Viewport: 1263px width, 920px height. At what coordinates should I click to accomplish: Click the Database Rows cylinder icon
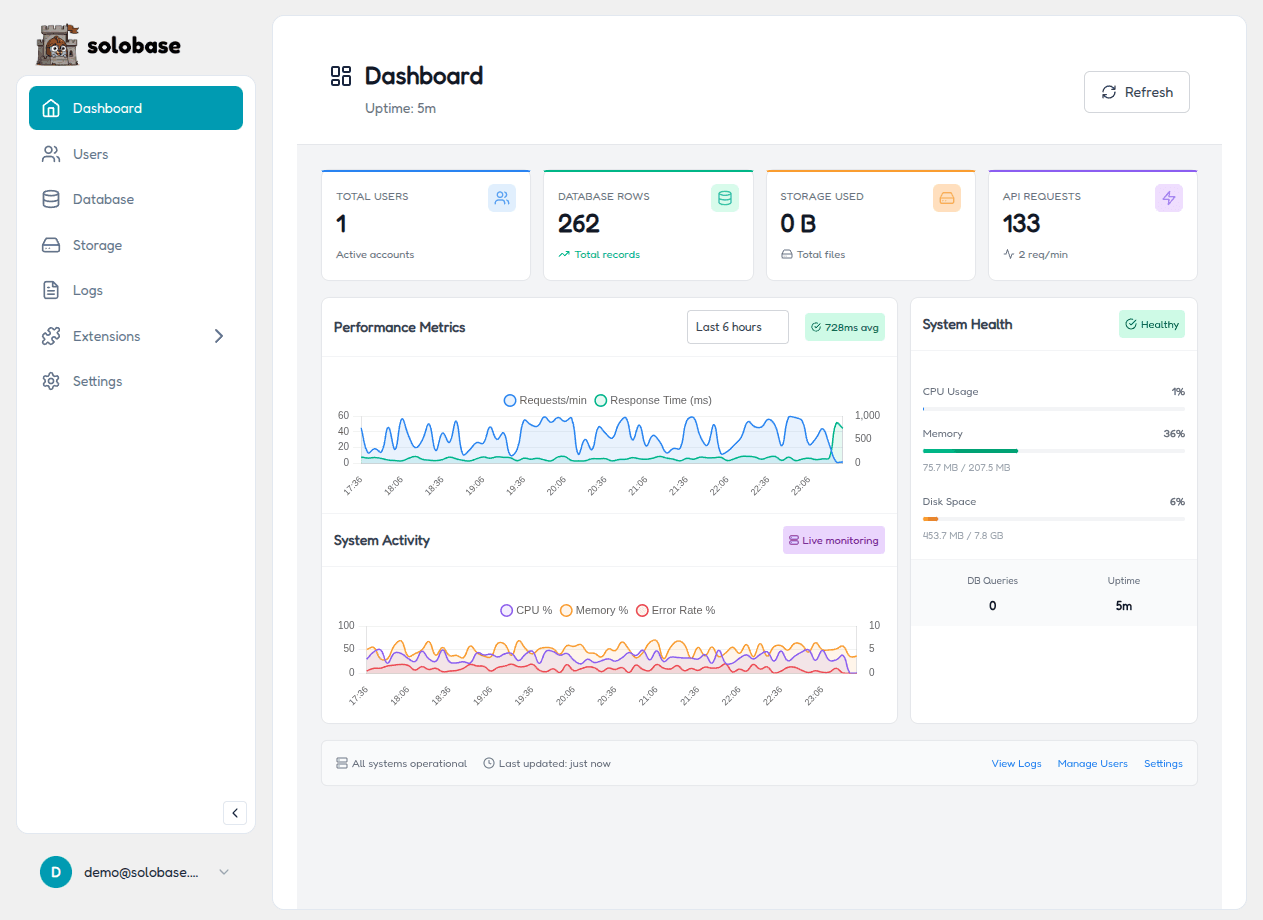pyautogui.click(x=724, y=198)
